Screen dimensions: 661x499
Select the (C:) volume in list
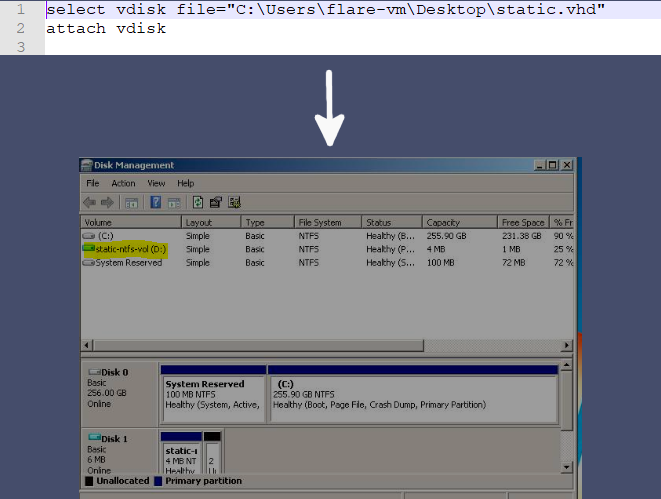pyautogui.click(x=105, y=236)
